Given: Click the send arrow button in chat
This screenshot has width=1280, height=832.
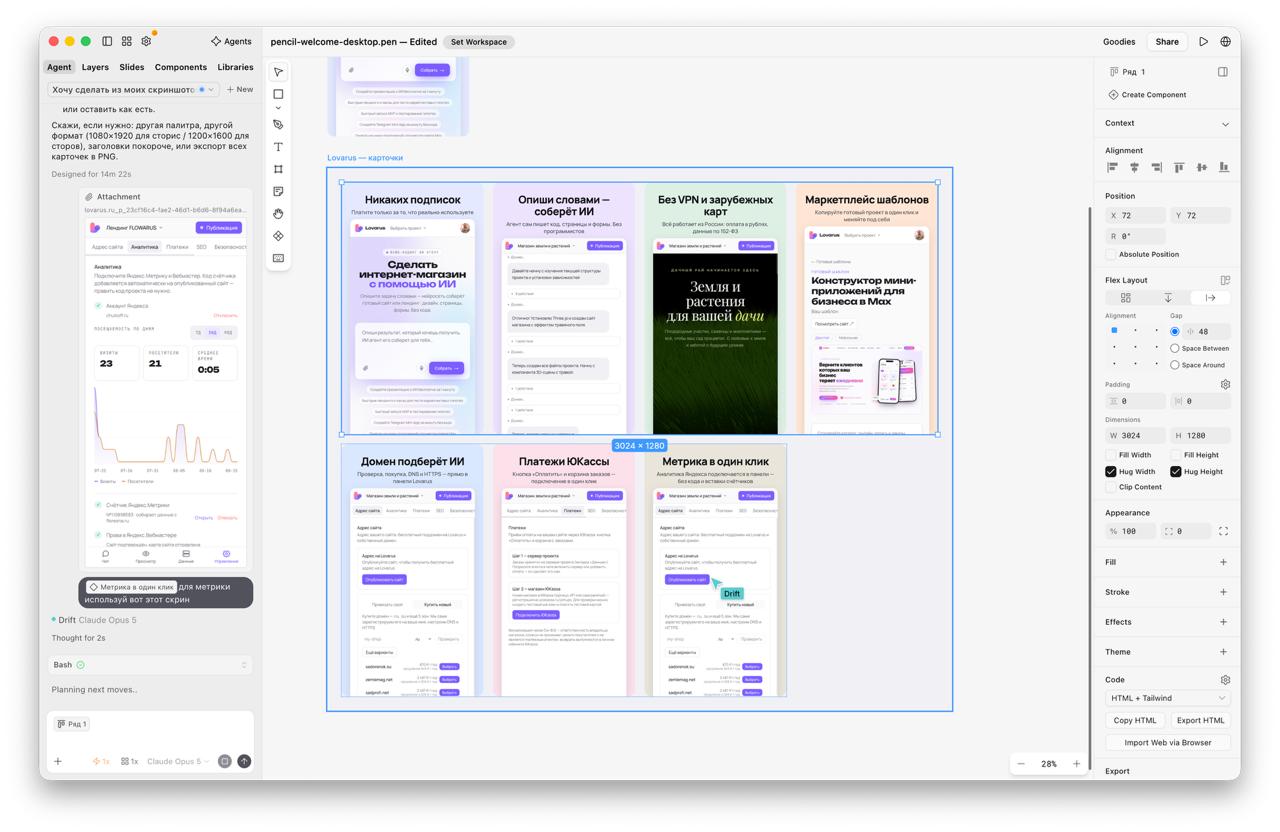Looking at the screenshot, I should pos(244,761).
